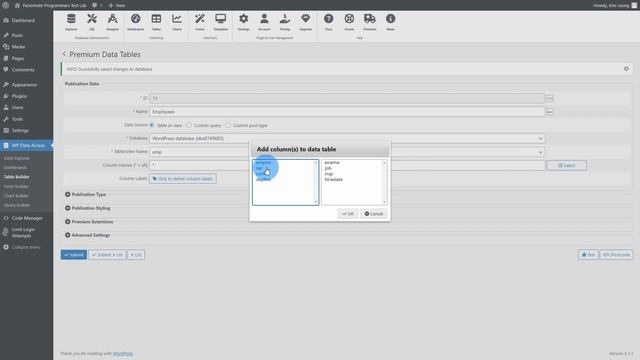Image resolution: width=640 pixels, height=360 pixels.
Task: Click the Test button
Action: 588,255
